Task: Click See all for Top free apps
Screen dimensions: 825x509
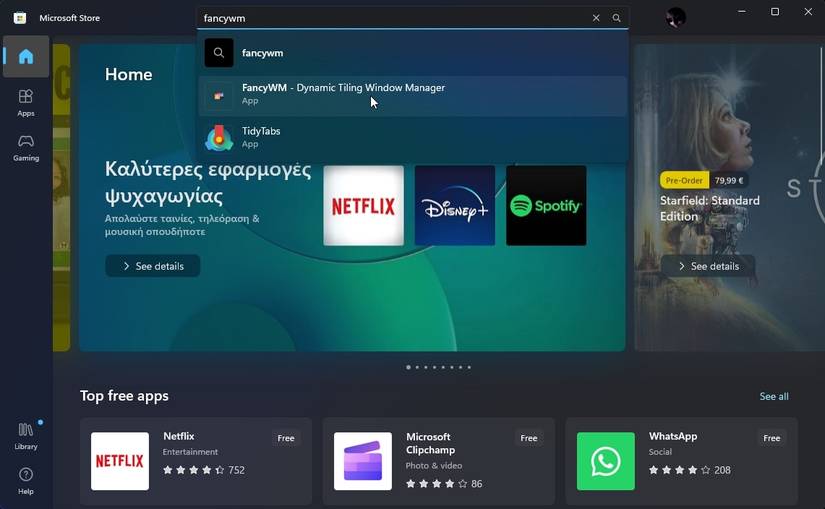Action: coord(773,396)
